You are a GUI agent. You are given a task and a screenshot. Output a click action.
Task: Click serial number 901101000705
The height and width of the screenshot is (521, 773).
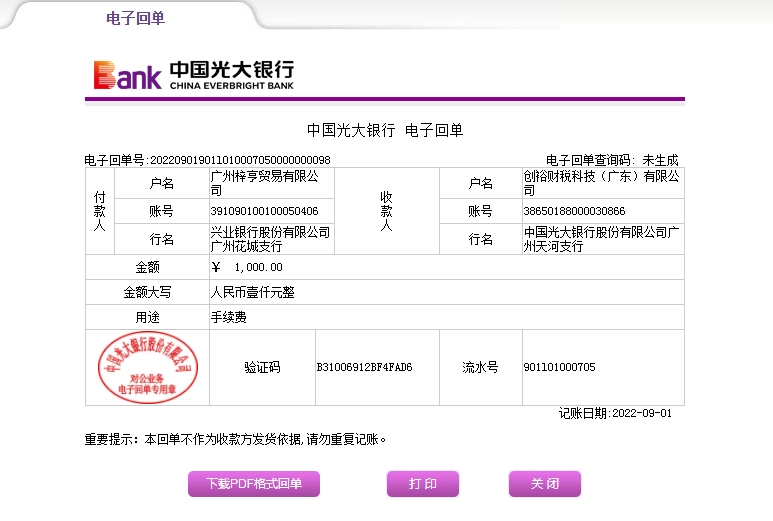560,367
